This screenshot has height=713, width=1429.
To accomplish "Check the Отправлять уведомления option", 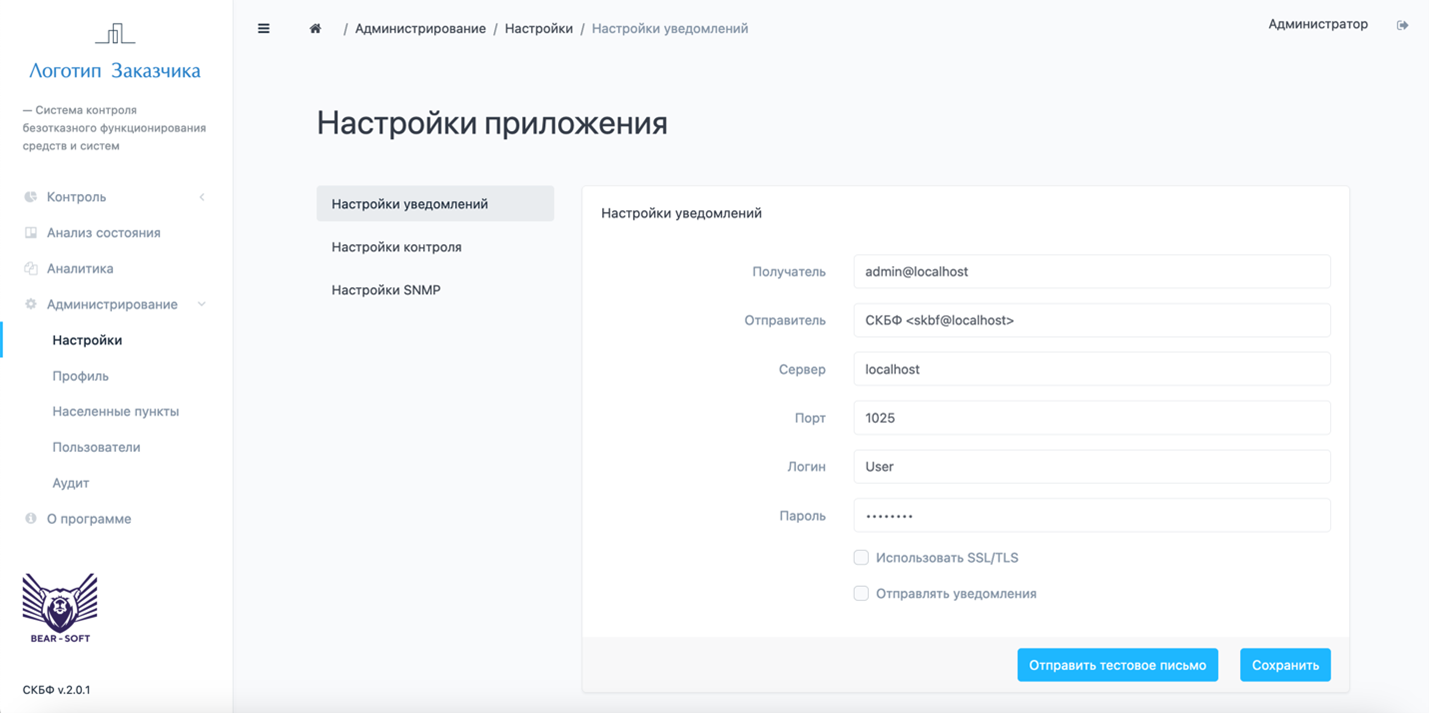I will click(x=861, y=593).
